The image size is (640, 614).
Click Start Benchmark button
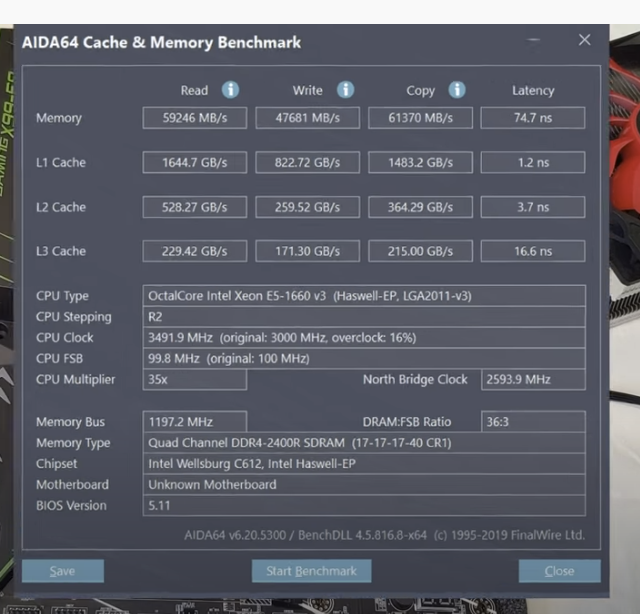pos(311,571)
